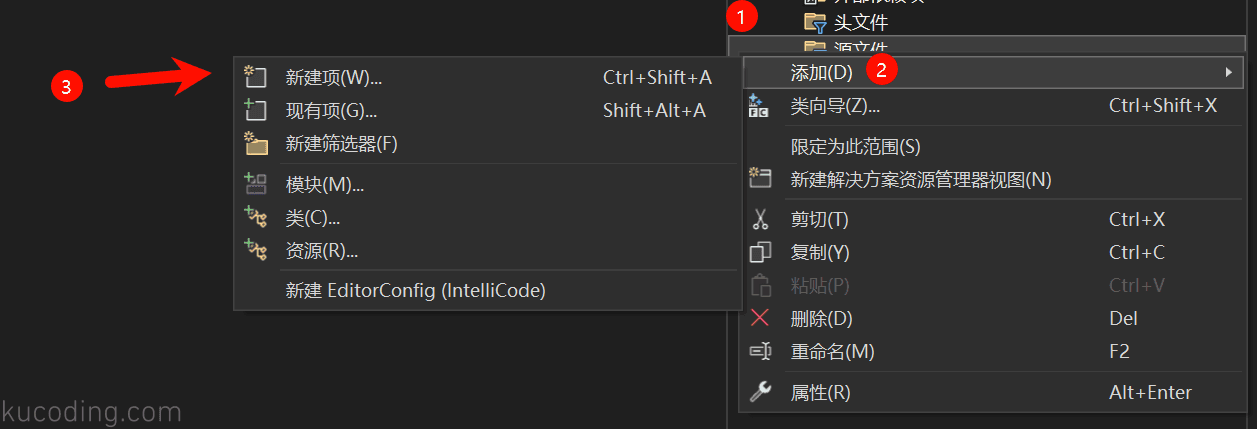Click the scissors cut icon
The width and height of the screenshot is (1257, 429).
pos(760,219)
